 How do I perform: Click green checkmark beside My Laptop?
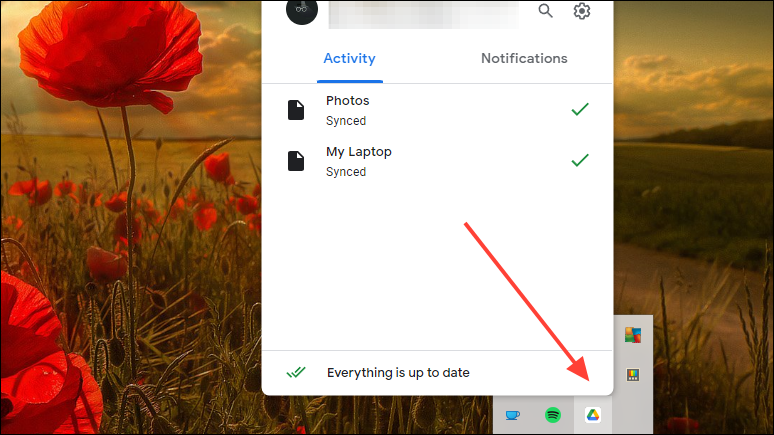click(x=580, y=160)
